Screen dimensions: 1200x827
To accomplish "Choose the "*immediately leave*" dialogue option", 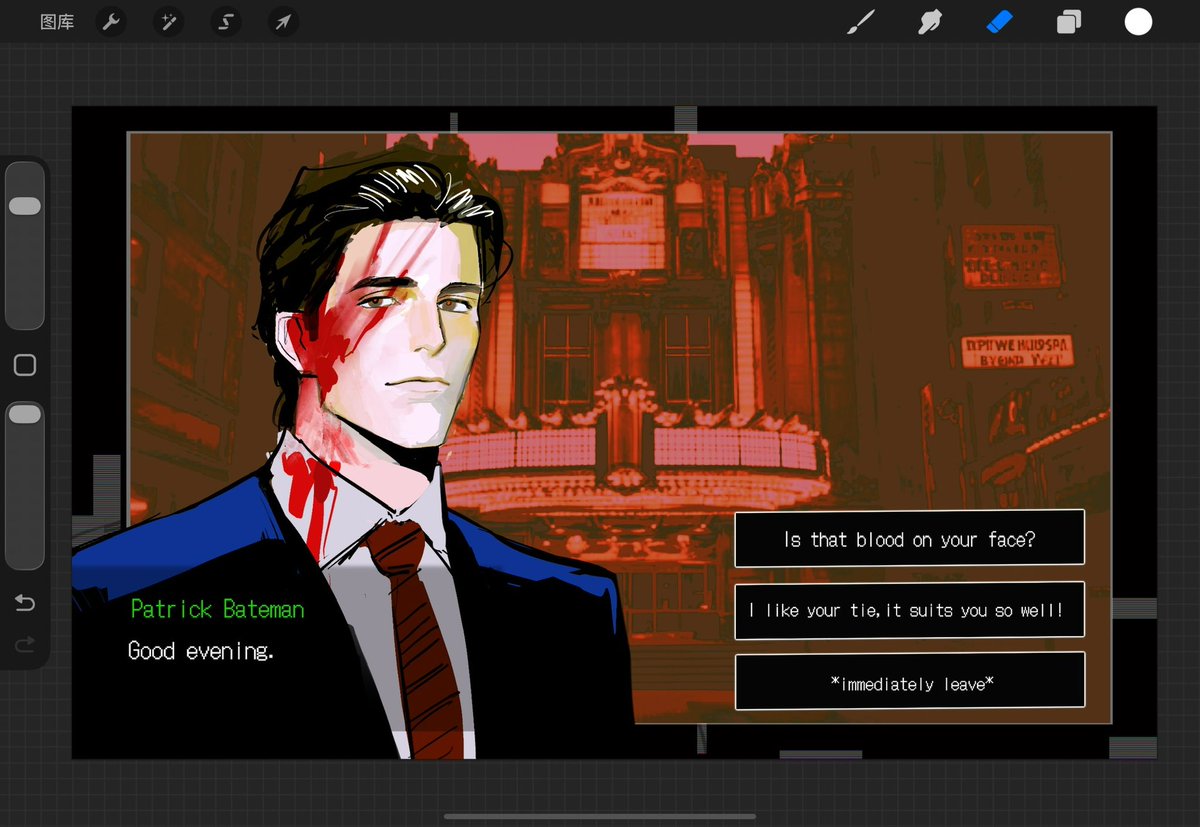I will [x=910, y=682].
